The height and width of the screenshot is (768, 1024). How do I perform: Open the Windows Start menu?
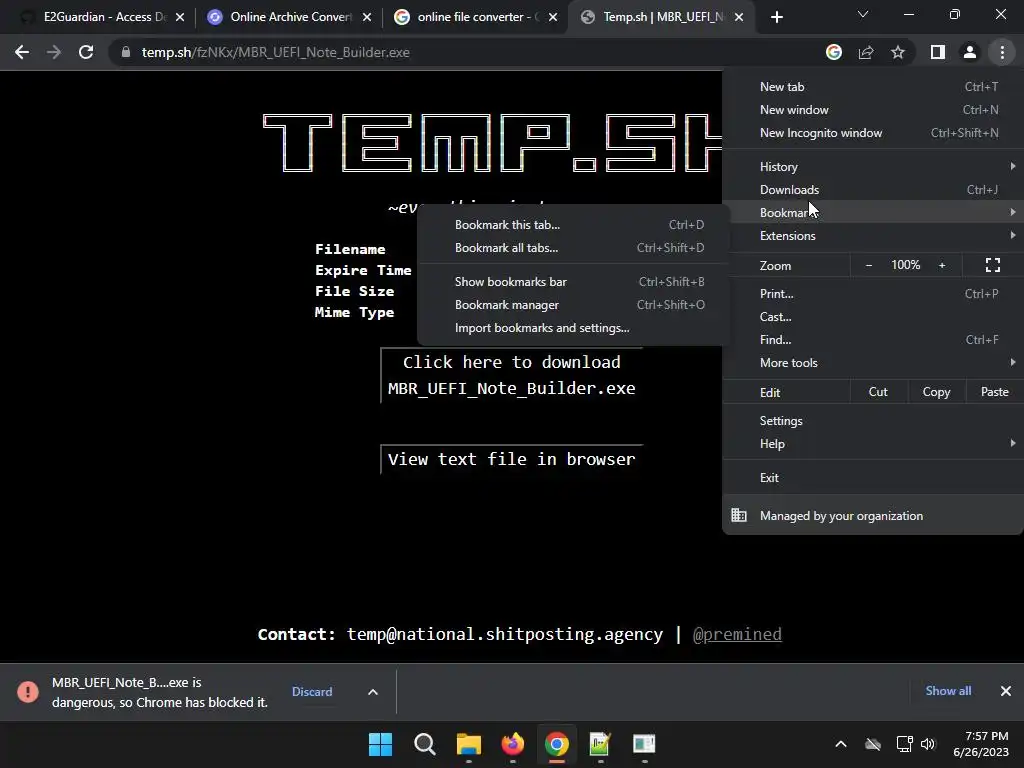(380, 744)
